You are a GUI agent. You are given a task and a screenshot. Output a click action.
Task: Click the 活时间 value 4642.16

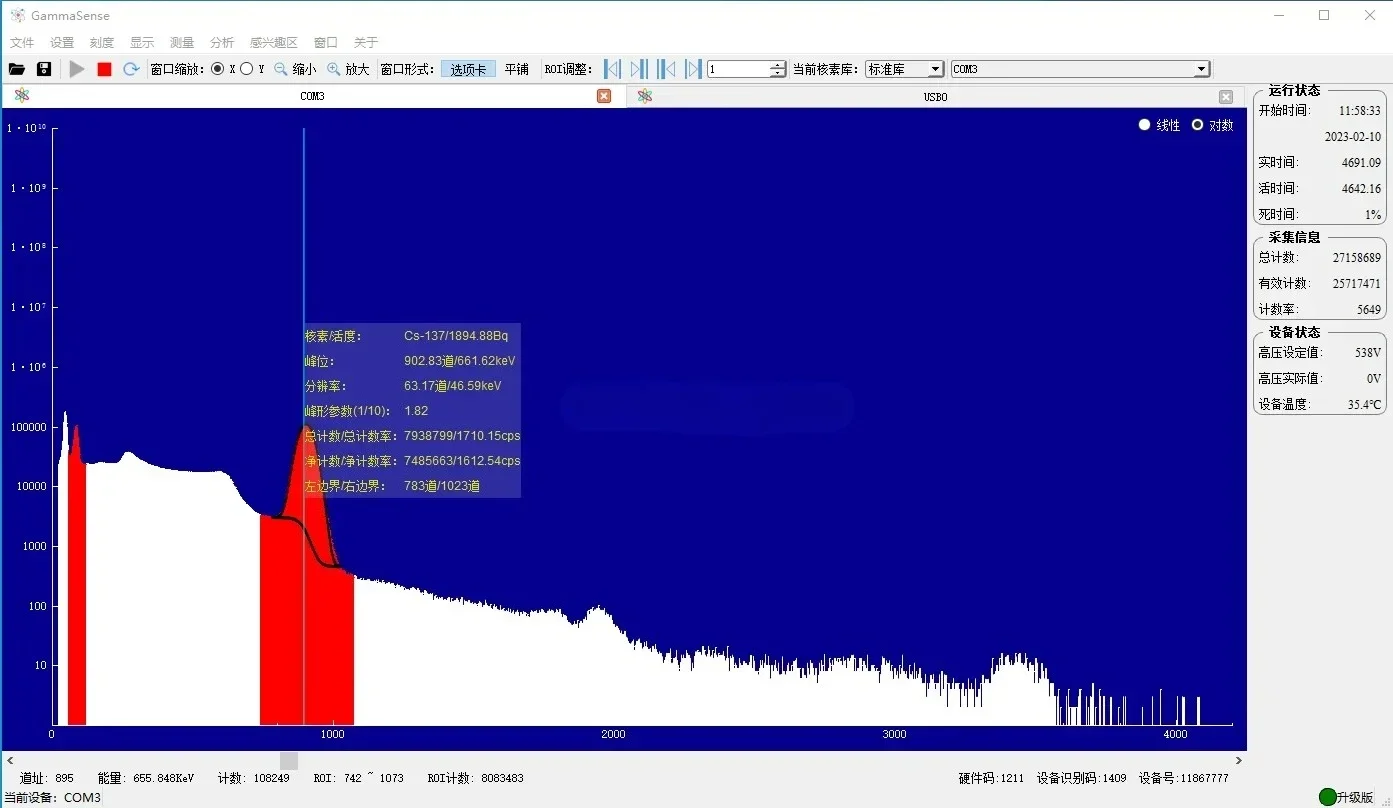tap(1361, 189)
